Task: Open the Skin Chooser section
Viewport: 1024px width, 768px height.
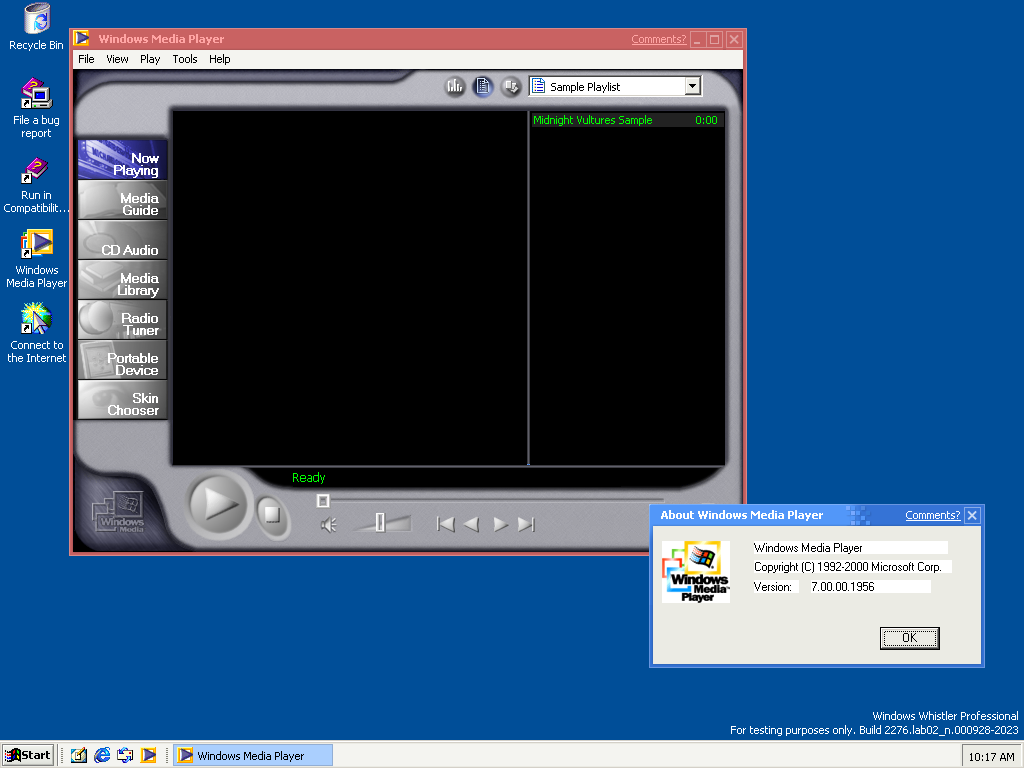Action: pyautogui.click(x=123, y=404)
